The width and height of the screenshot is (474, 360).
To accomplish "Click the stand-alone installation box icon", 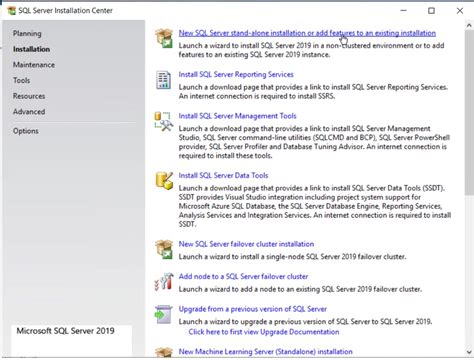I will [164, 38].
